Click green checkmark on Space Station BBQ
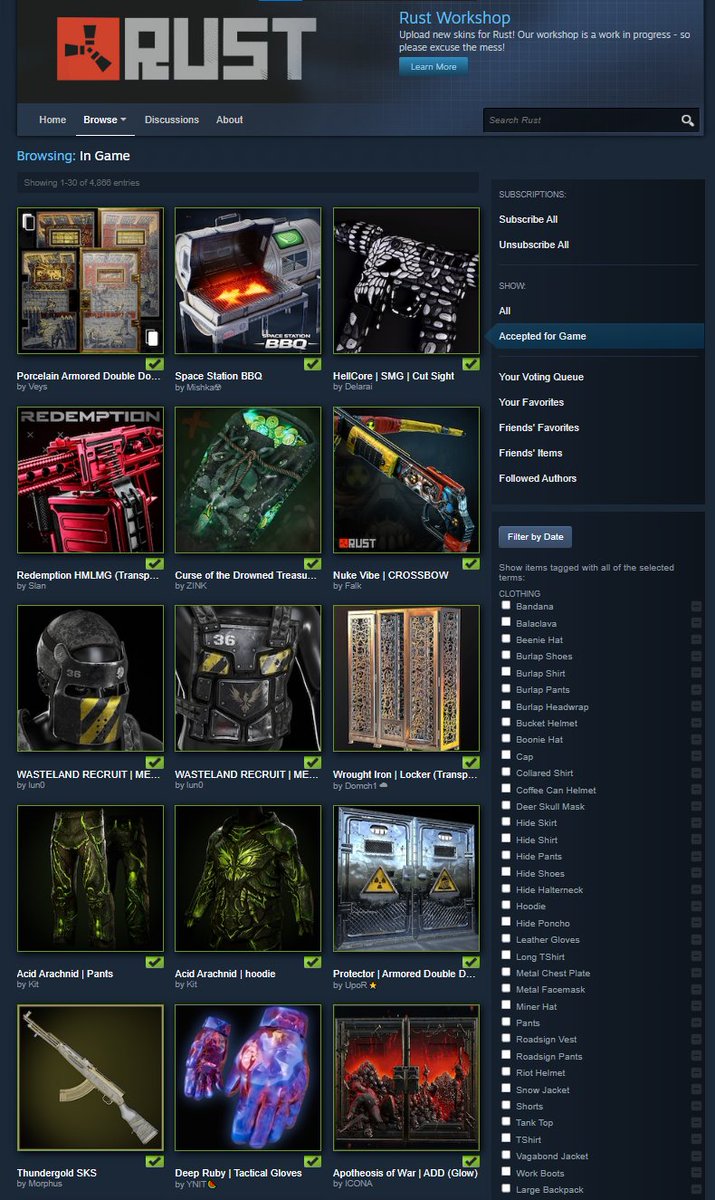This screenshot has height=1200, width=715. [x=313, y=364]
